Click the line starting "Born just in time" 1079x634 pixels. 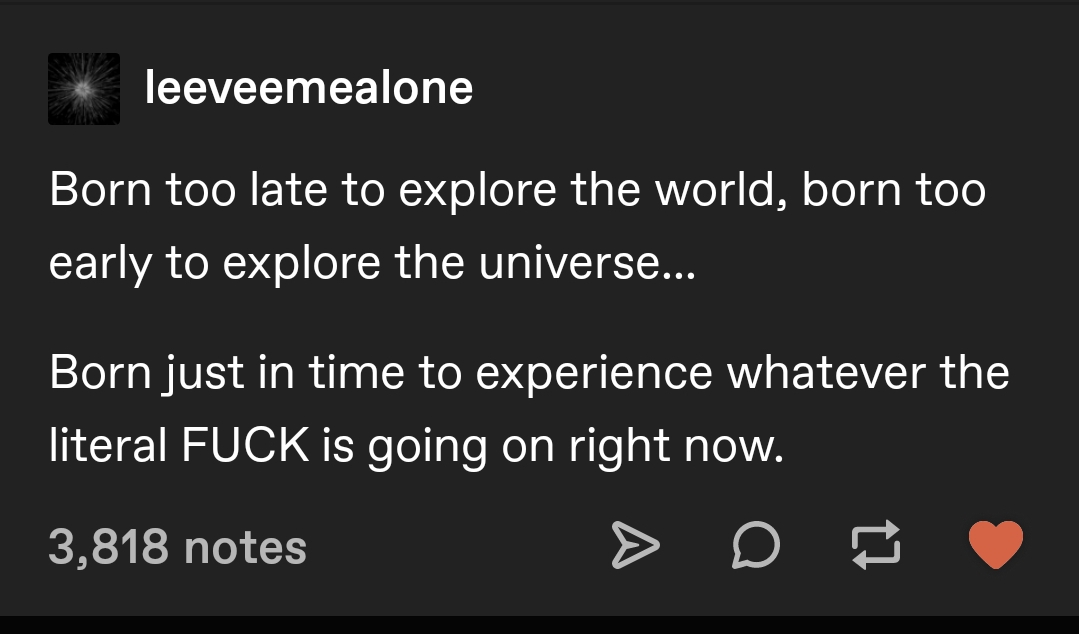point(529,373)
